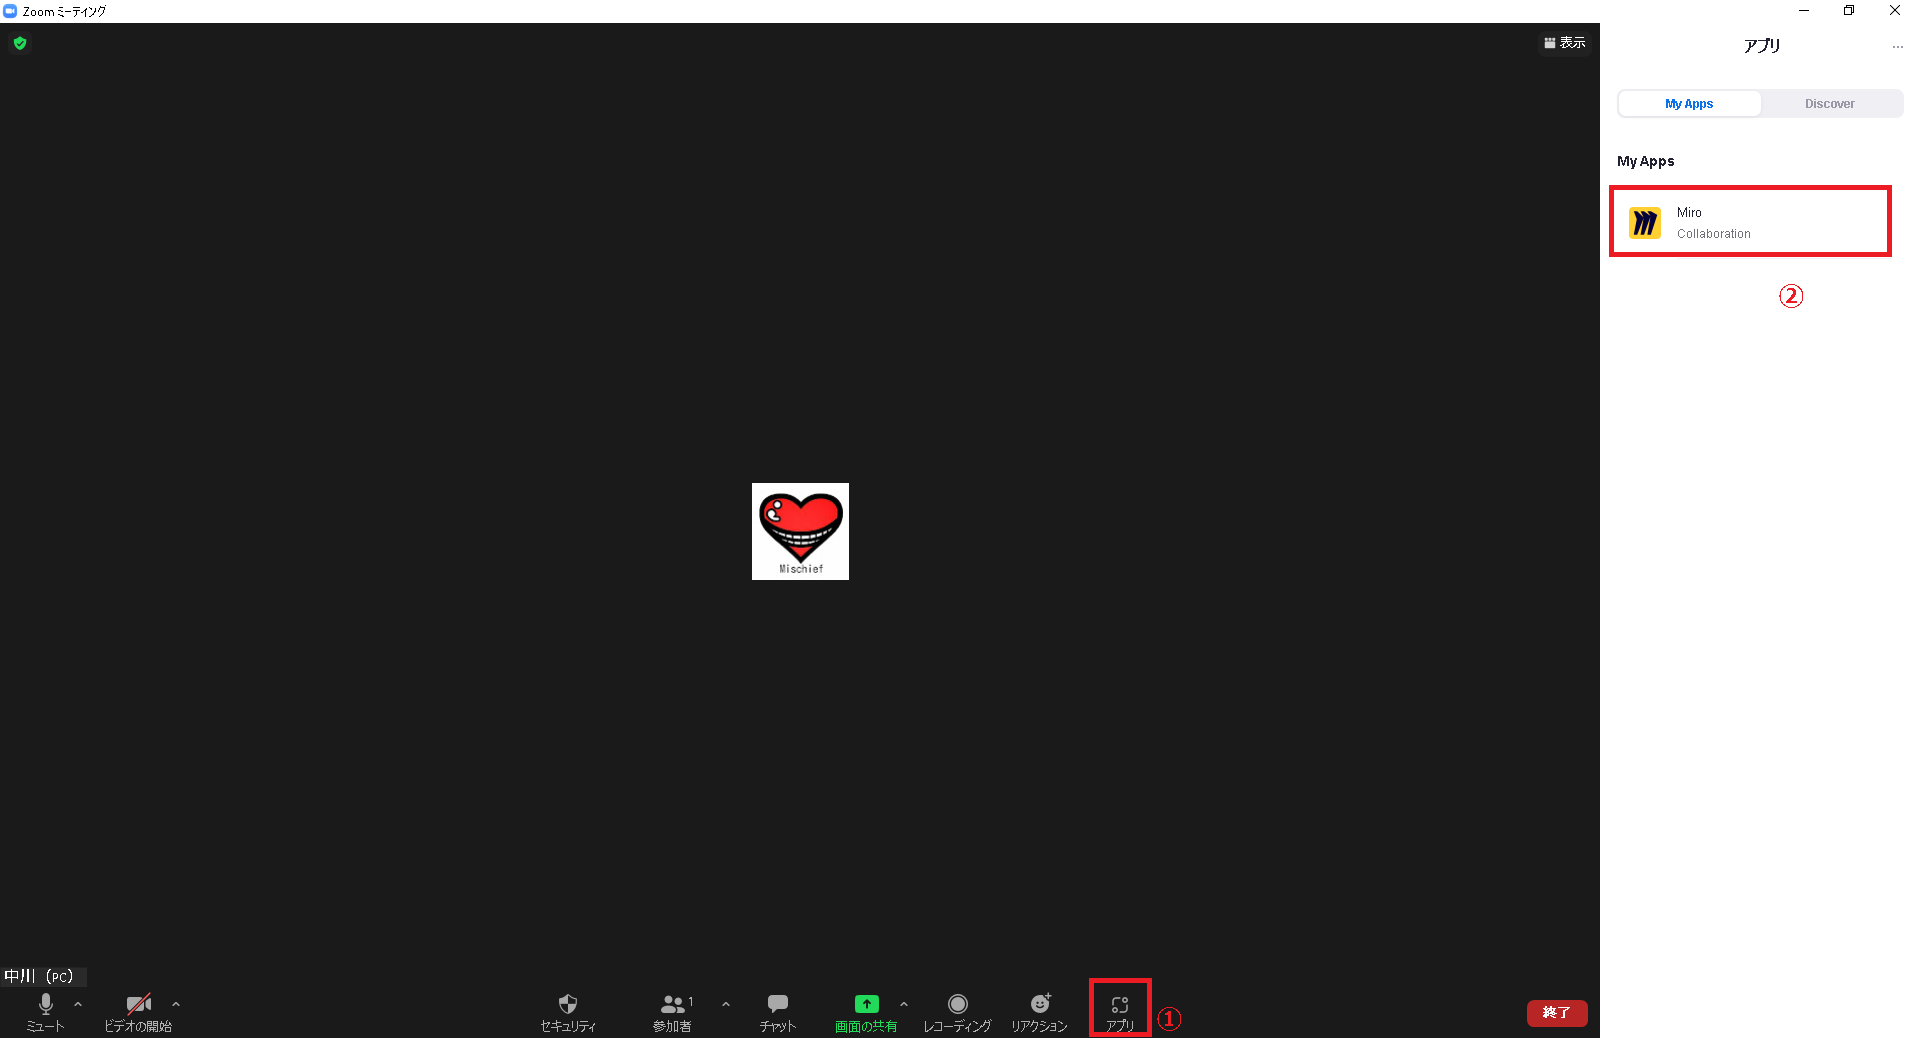Mute the microphone

click(45, 1010)
